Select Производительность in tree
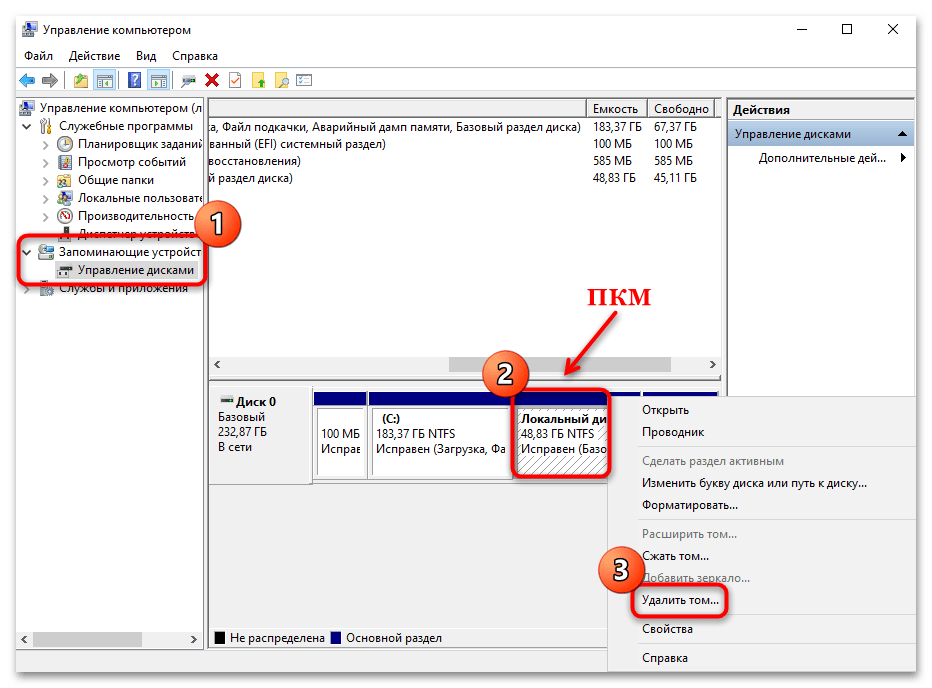Screen dimensions: 932x688 click(136, 216)
